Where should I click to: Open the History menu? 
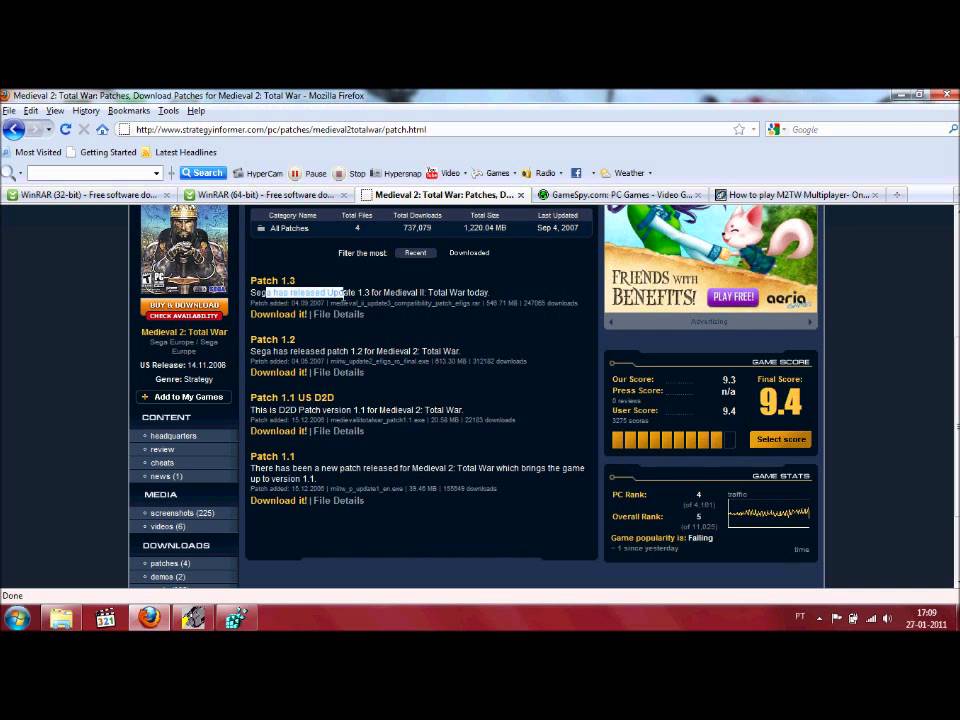coord(86,111)
